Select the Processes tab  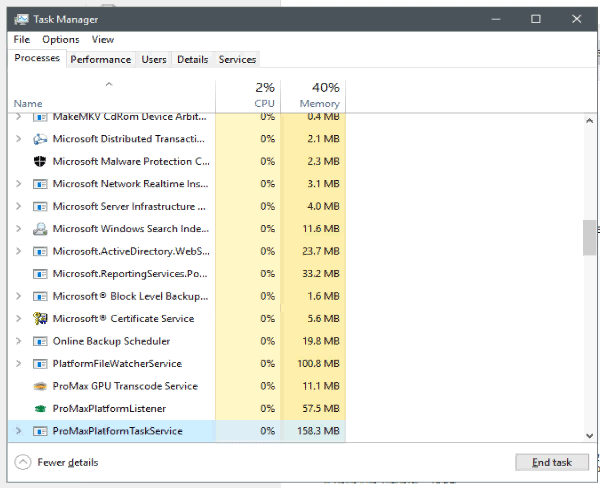[37, 58]
